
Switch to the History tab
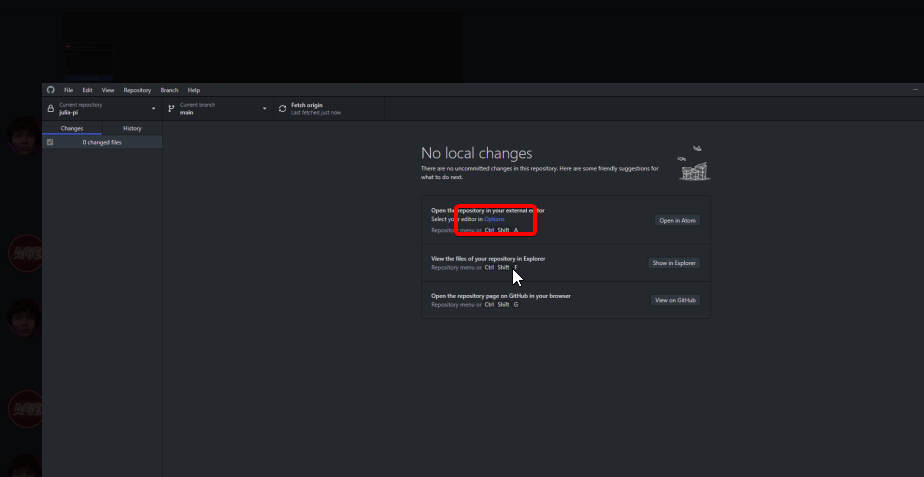point(132,128)
